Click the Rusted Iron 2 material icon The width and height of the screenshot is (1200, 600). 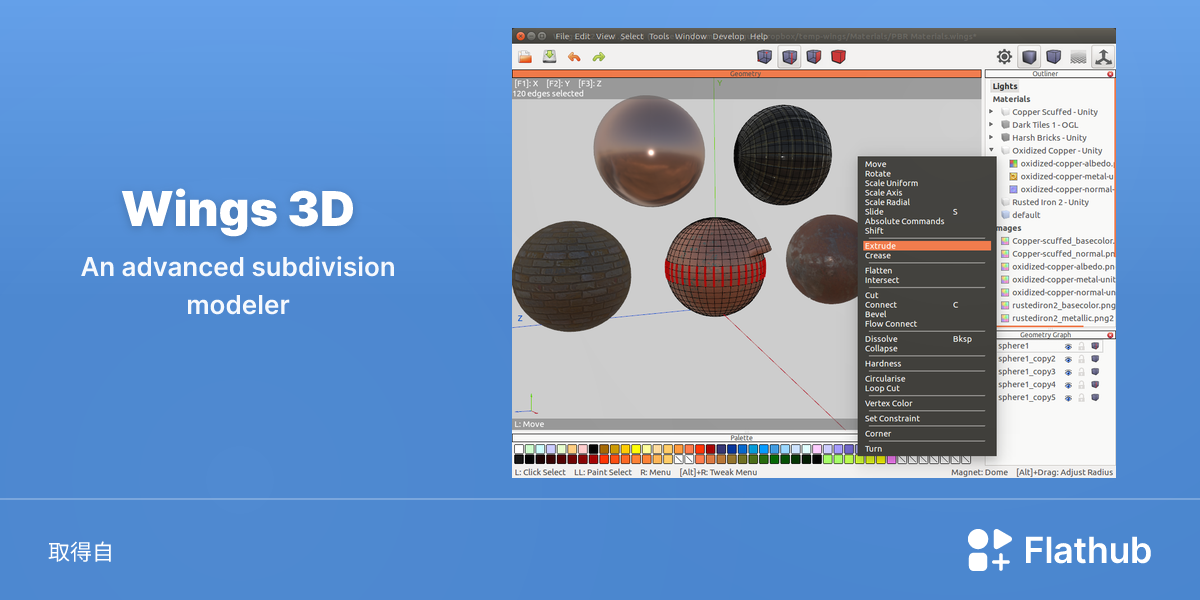click(x=1005, y=202)
